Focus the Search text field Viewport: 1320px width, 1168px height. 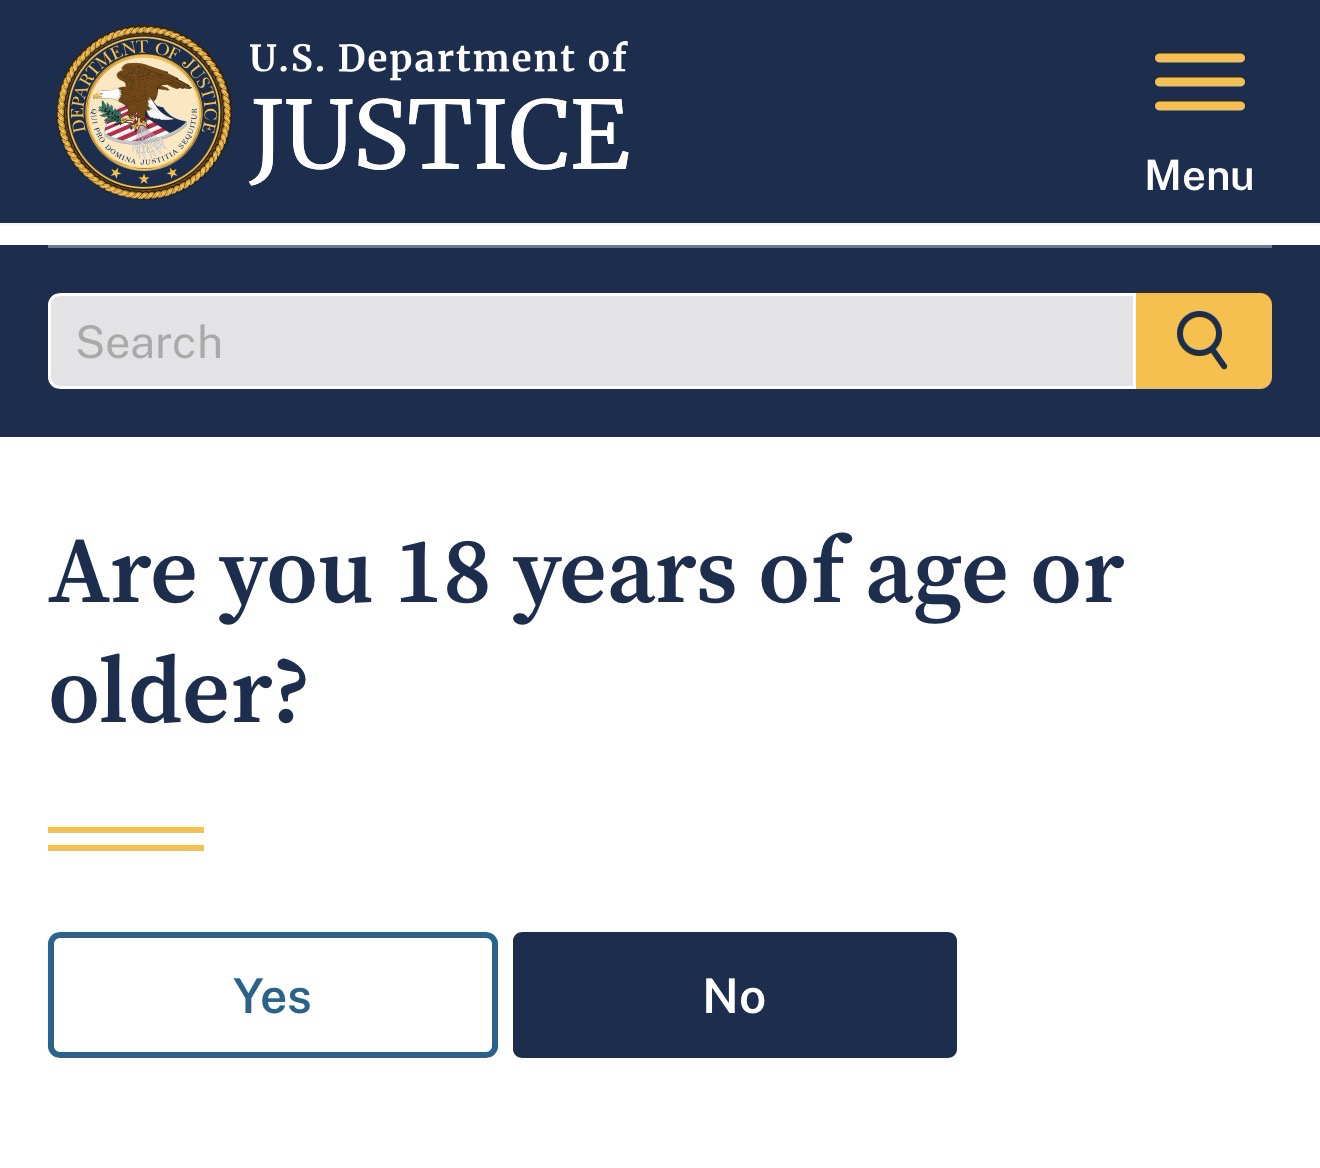592,341
